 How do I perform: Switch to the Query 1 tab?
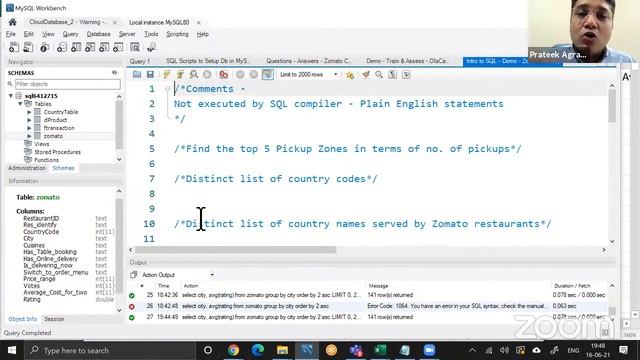[140, 61]
